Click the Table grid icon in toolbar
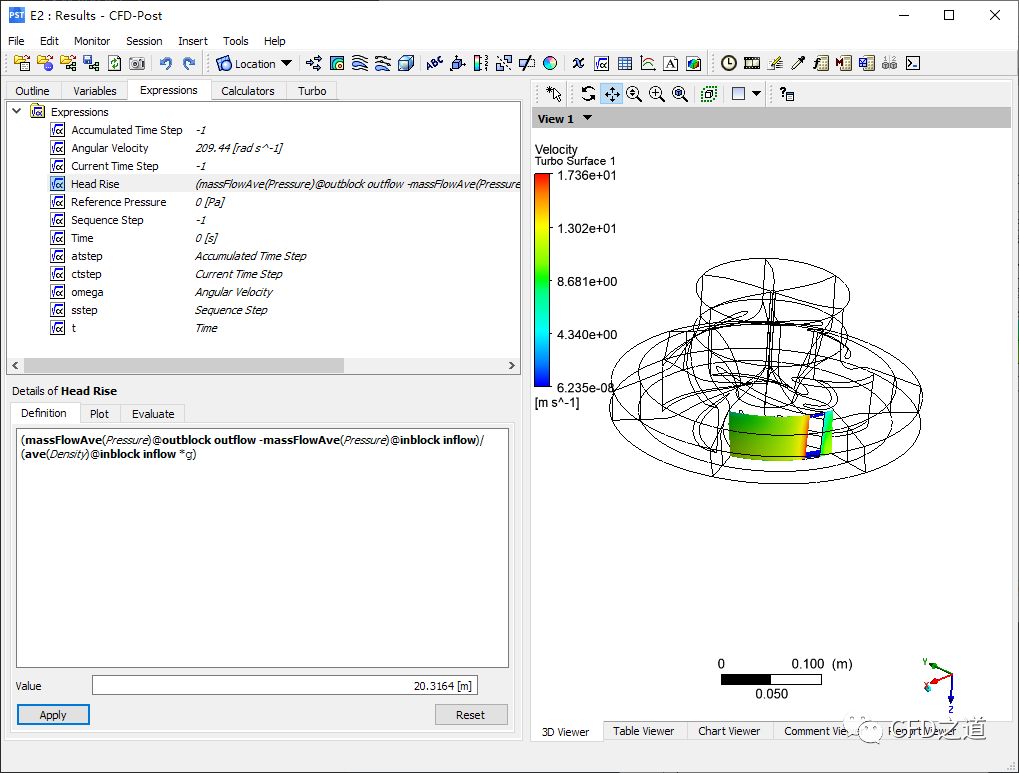The image size is (1019, 773). [625, 63]
